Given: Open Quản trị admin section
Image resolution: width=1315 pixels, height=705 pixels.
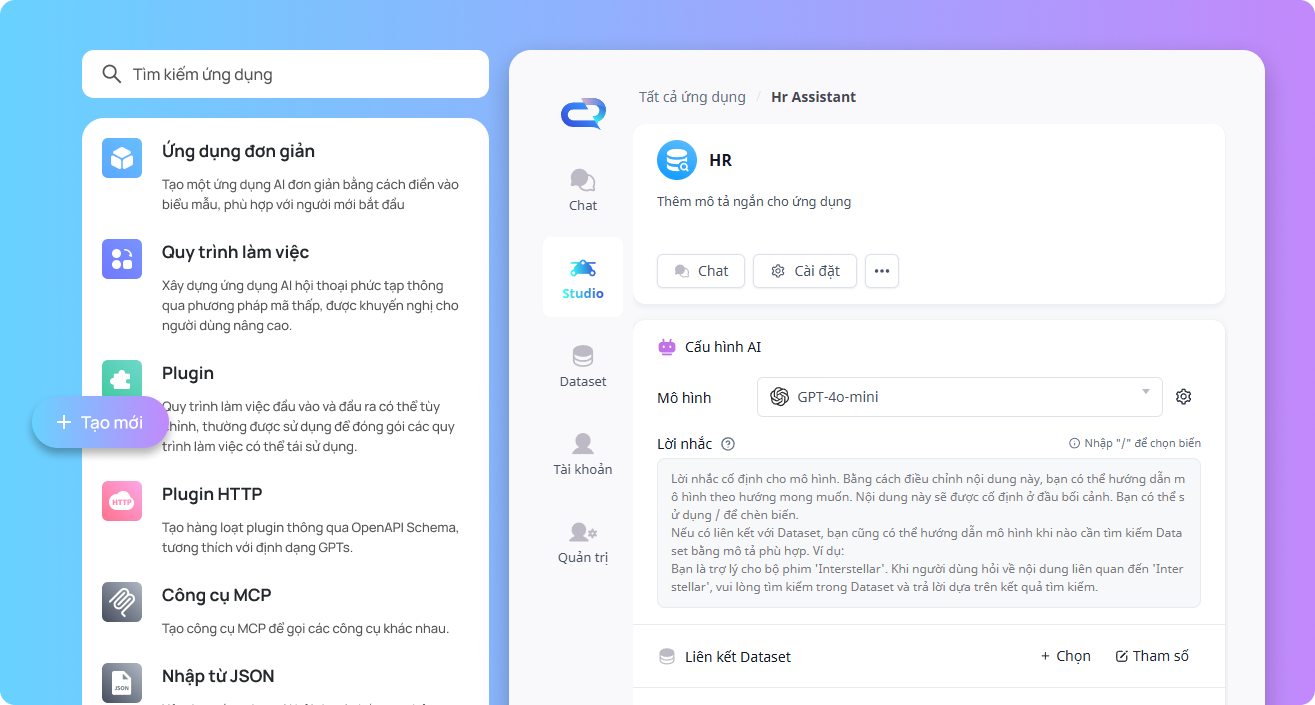Looking at the screenshot, I should (582, 542).
